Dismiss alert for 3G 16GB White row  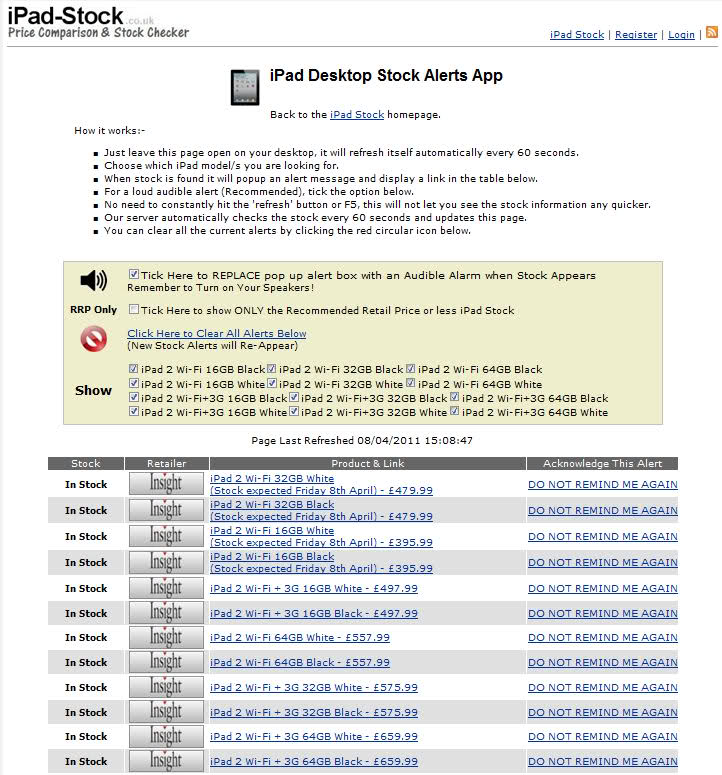pos(602,589)
